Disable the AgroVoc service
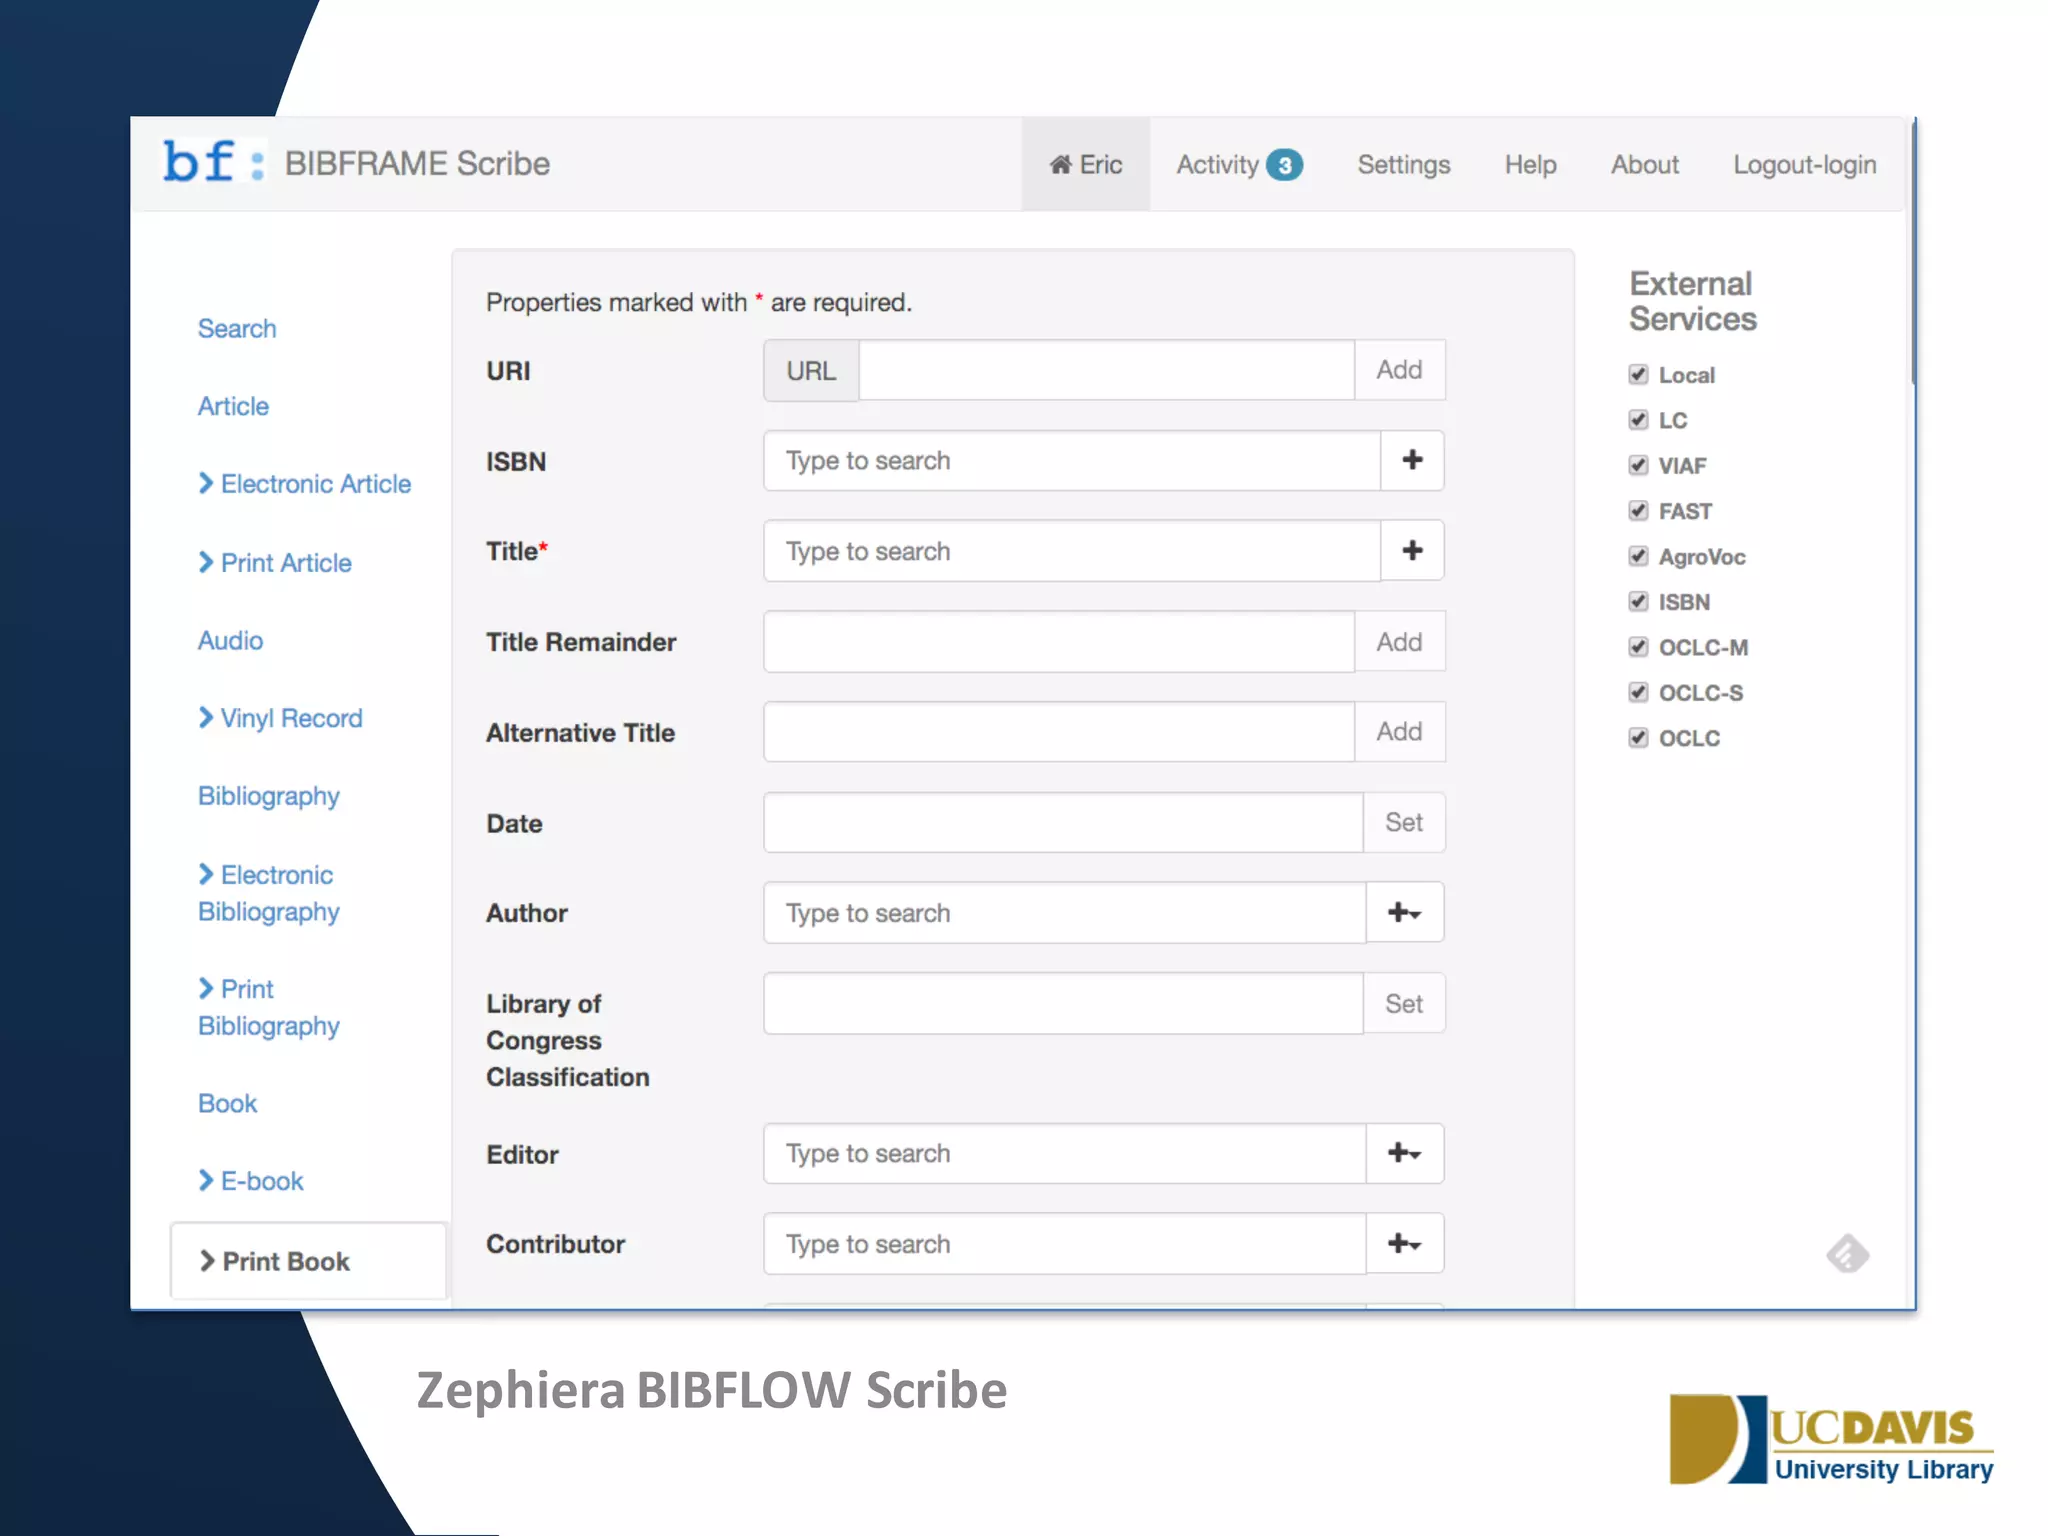Screen dimensions: 2048x1536 (x=1638, y=555)
